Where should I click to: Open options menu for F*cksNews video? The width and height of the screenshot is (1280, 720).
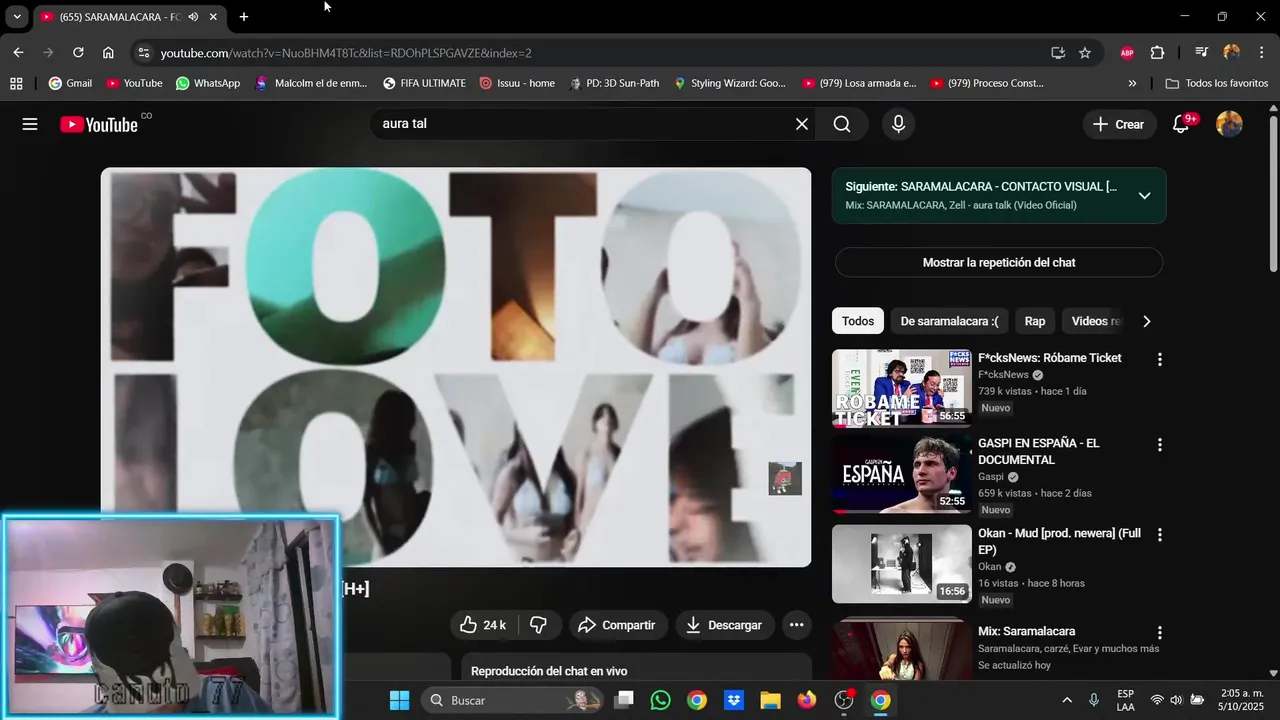pos(1160,359)
